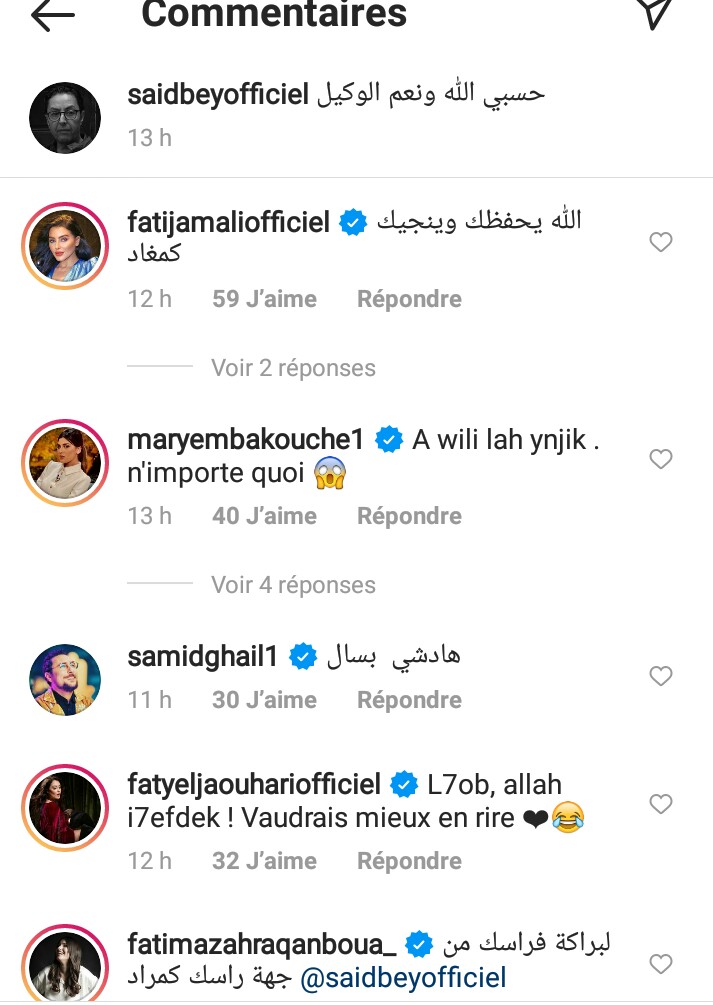Viewport: 713px width, 1005px height.
Task: View the 59 J'aime likes list
Action: point(264,299)
